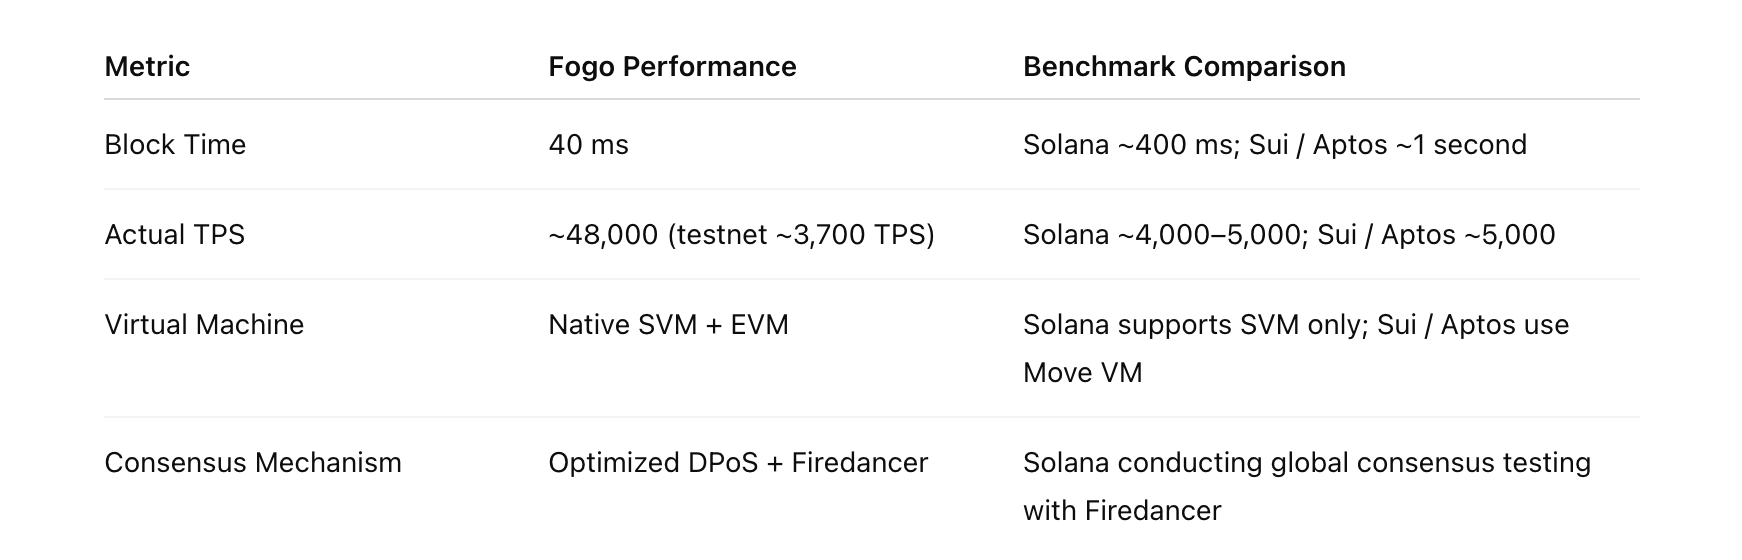
Task: Select the Consensus Mechanism row label
Action: pos(253,463)
